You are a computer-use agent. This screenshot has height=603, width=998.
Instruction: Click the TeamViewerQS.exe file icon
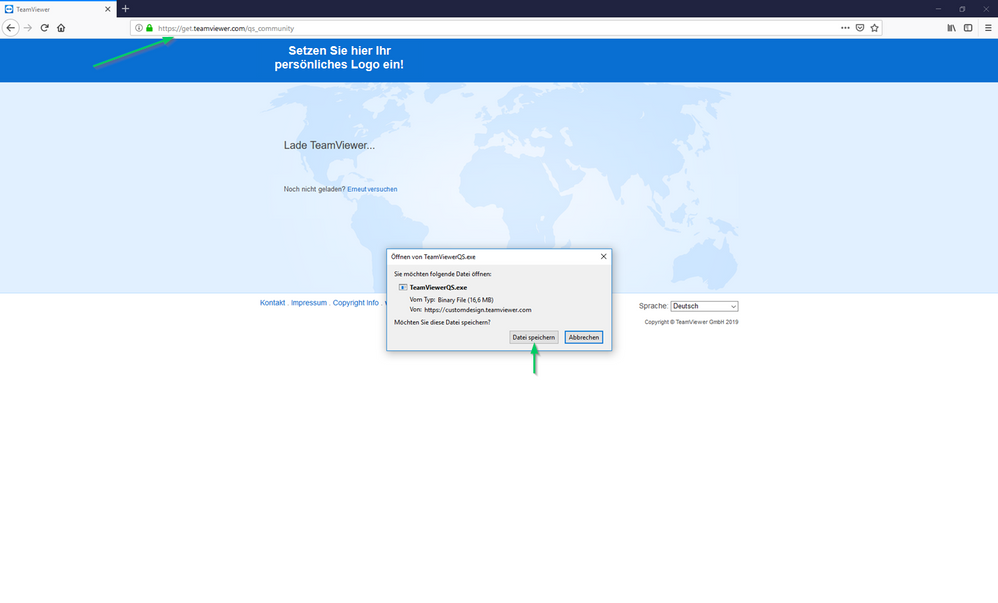tap(403, 287)
